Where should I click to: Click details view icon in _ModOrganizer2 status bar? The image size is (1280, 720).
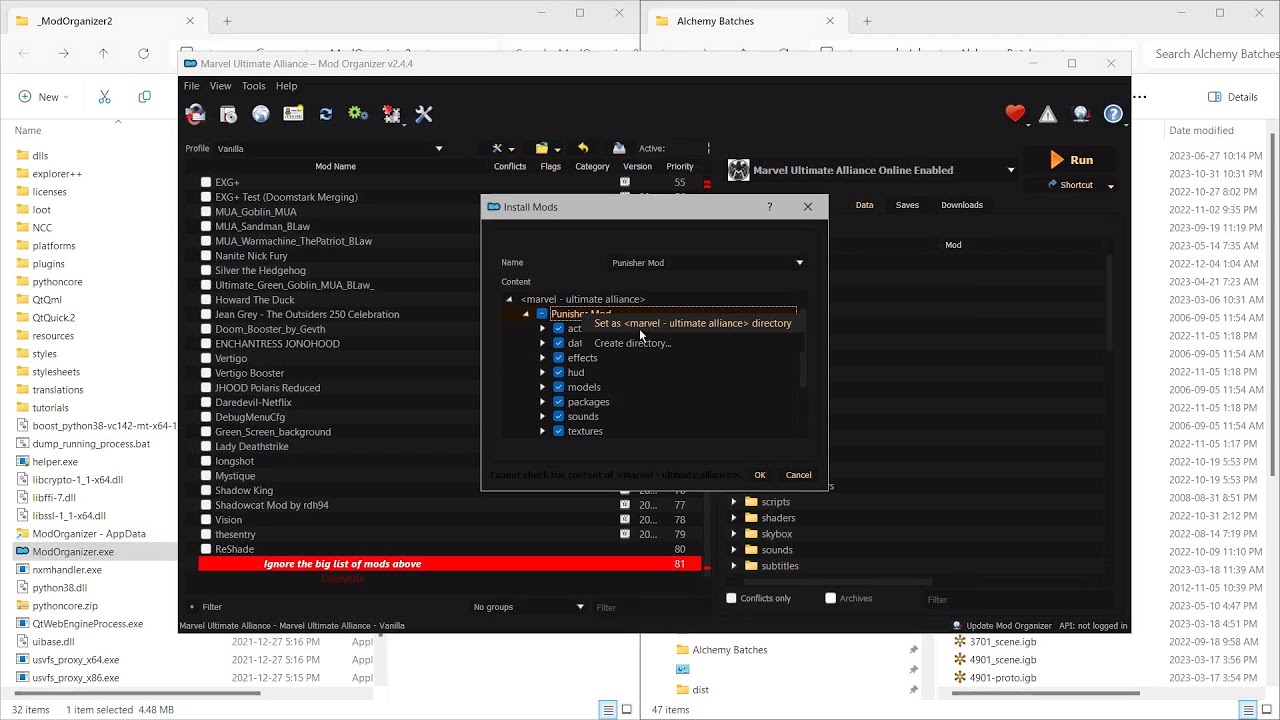[607, 710]
